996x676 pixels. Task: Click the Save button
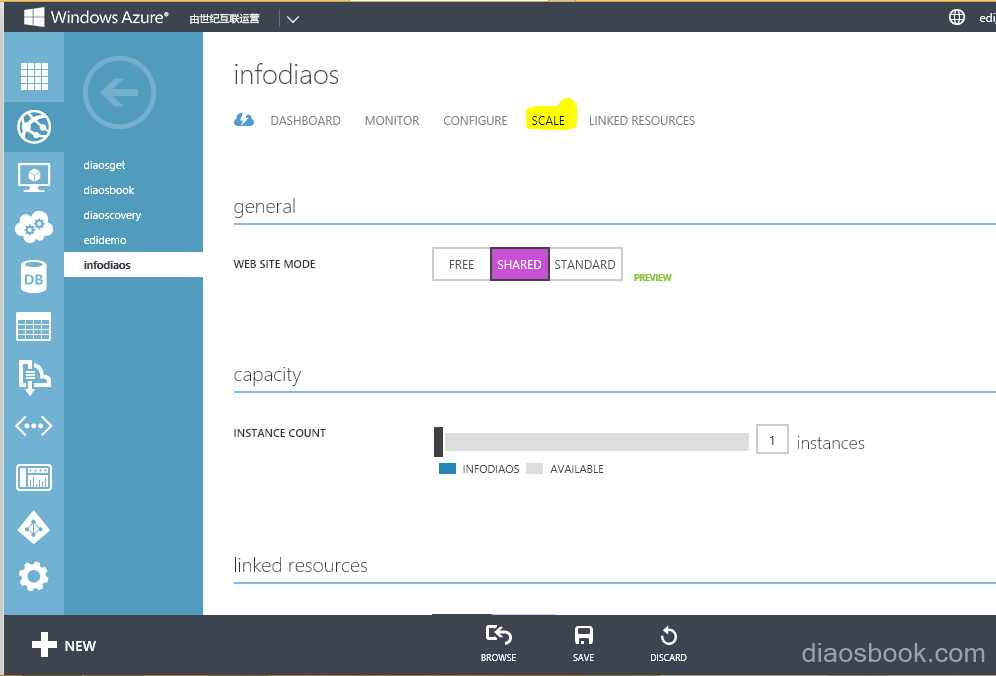point(584,643)
